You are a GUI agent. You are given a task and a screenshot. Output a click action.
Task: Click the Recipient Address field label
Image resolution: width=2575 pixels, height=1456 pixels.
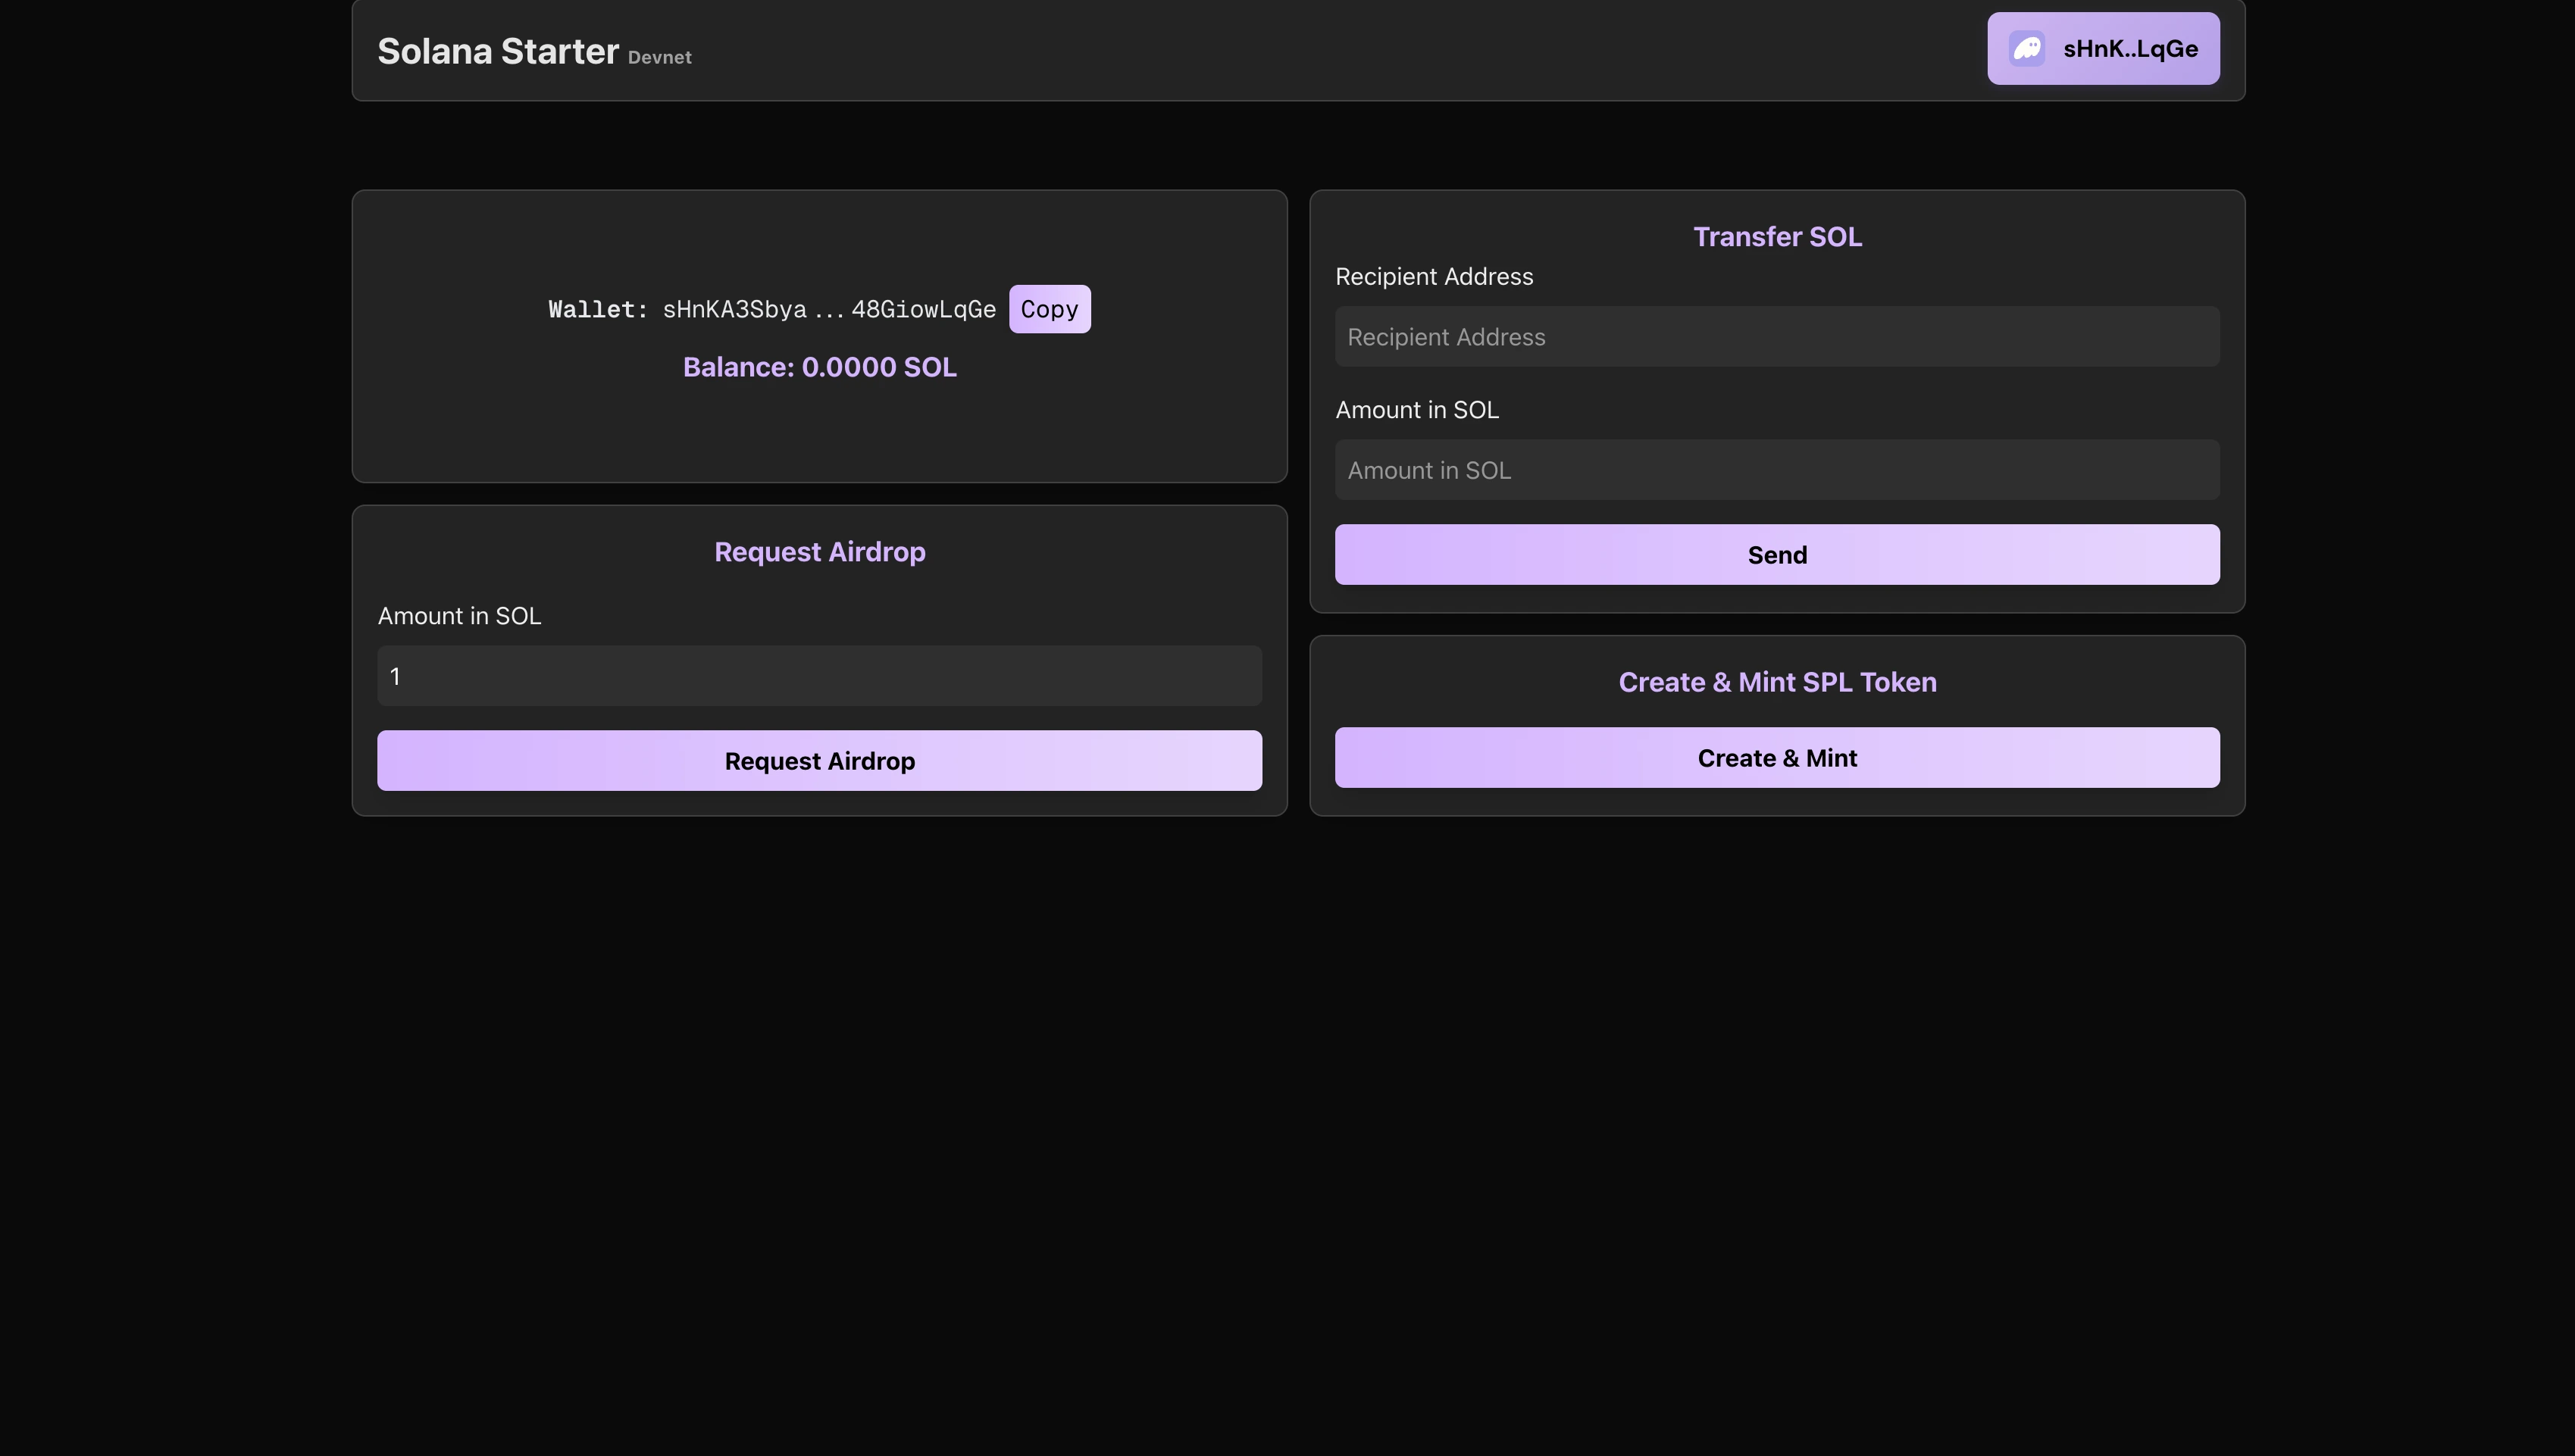(1433, 277)
